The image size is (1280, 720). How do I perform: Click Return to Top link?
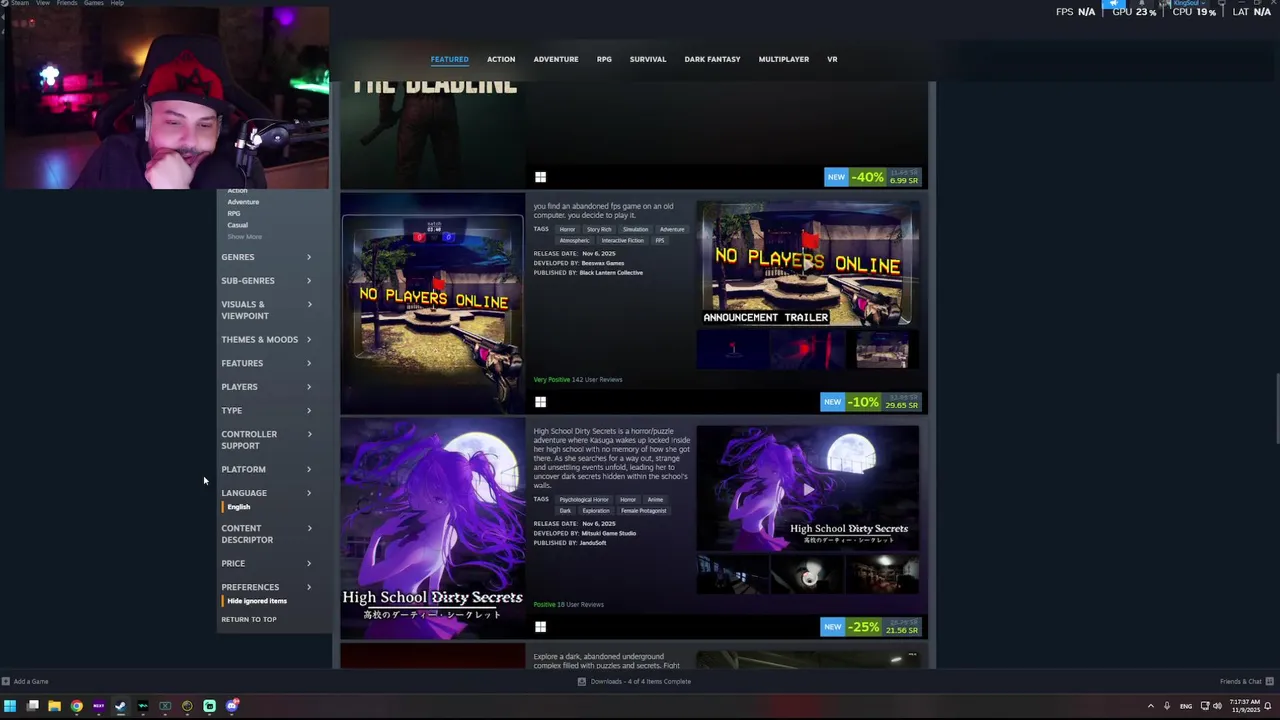point(249,620)
